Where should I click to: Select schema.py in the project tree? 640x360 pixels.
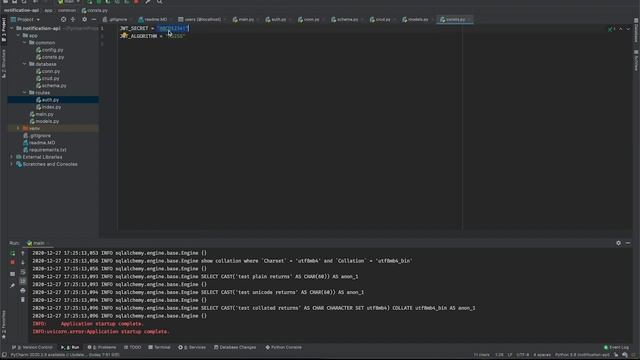pyautogui.click(x=54, y=86)
